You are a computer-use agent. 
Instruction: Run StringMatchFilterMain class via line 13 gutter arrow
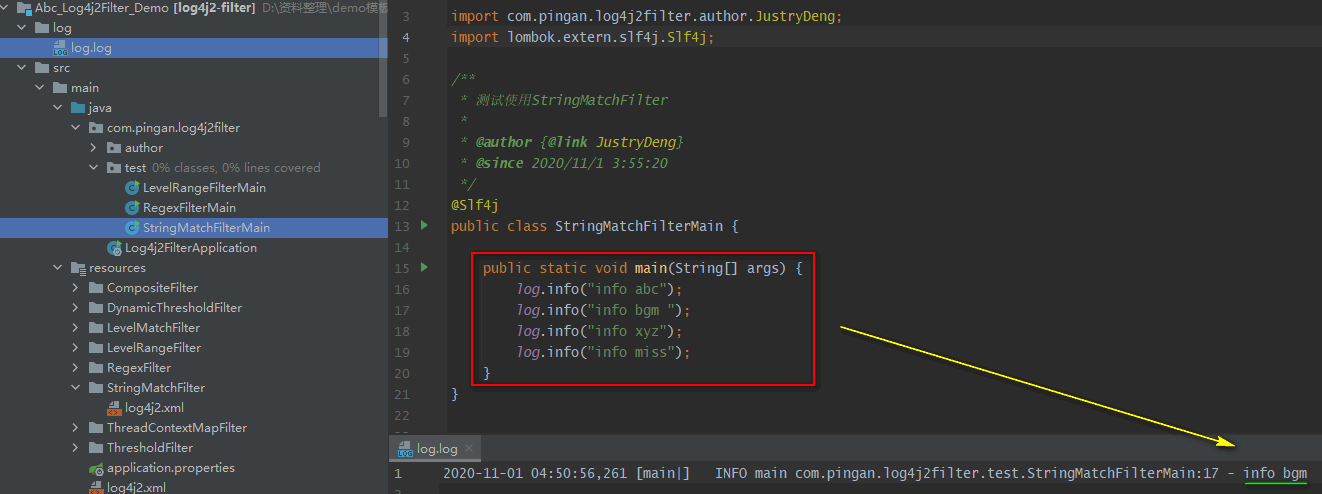pyautogui.click(x=424, y=226)
